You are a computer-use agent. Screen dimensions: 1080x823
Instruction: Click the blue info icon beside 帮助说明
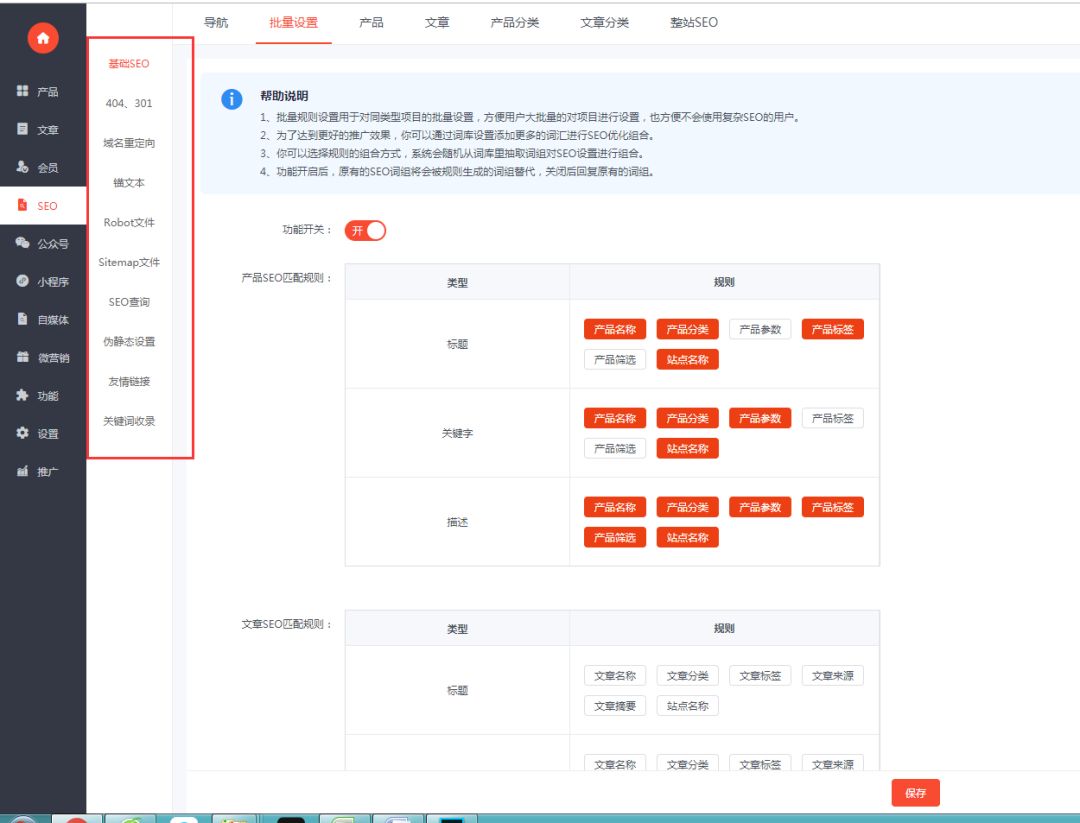click(x=232, y=99)
